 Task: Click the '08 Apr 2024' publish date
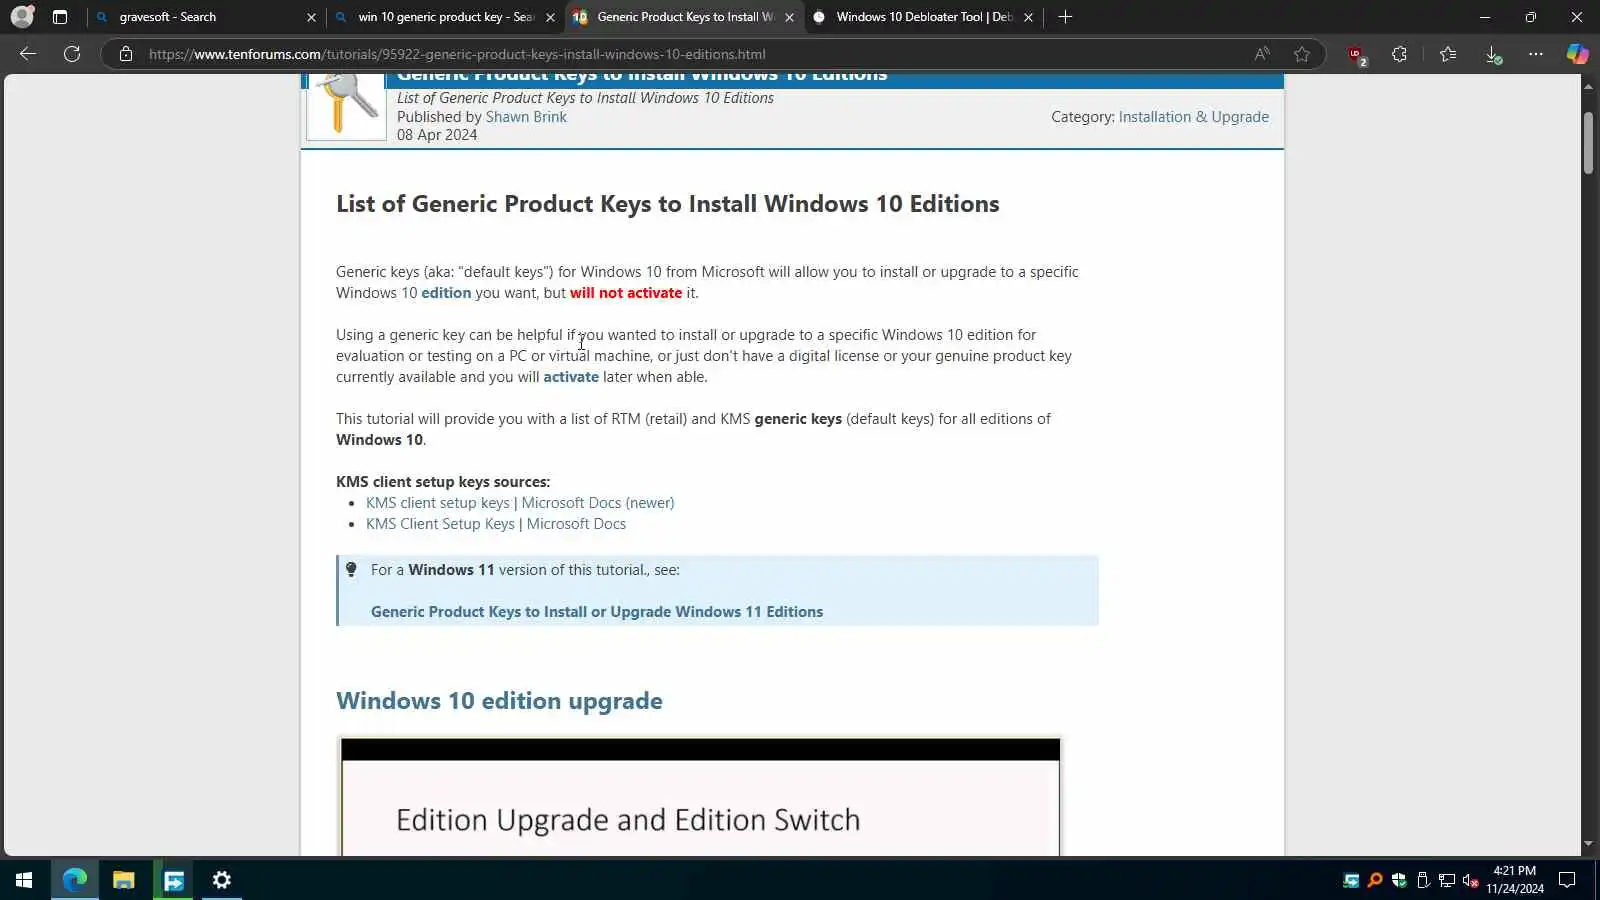437,135
